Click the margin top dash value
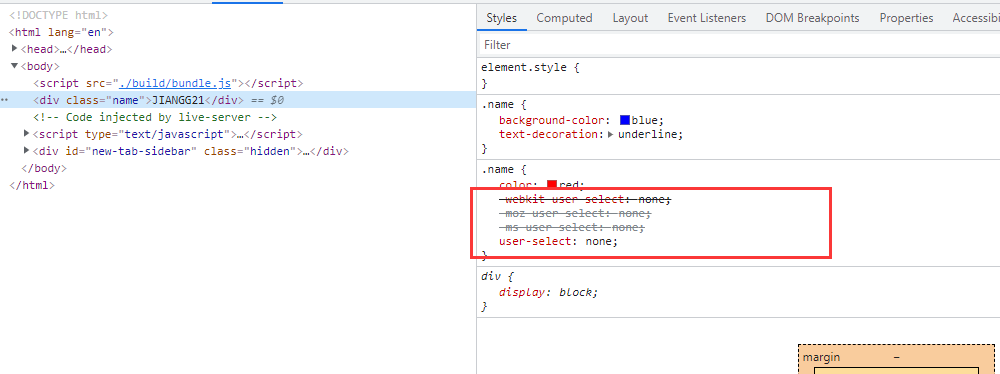Screen dimensions: 1000x374 tap(897, 357)
